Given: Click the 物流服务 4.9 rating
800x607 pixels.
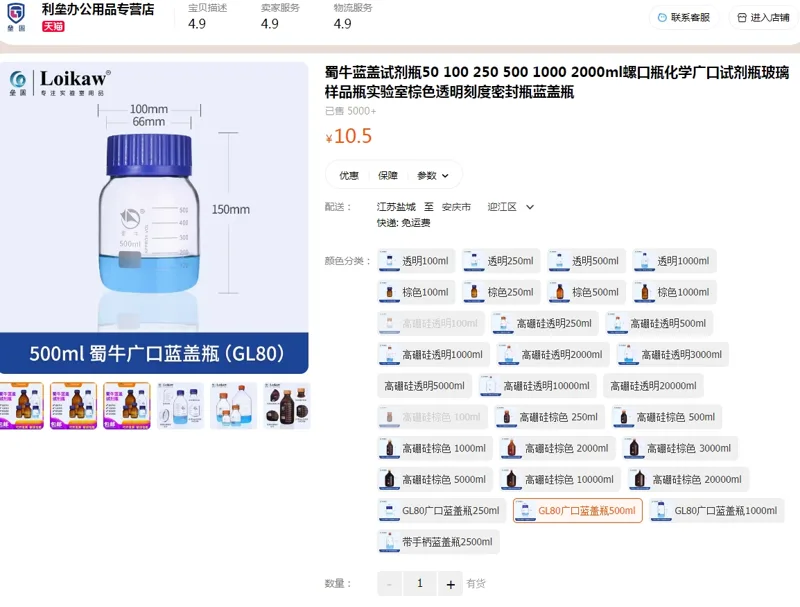Looking at the screenshot, I should pos(353,16).
